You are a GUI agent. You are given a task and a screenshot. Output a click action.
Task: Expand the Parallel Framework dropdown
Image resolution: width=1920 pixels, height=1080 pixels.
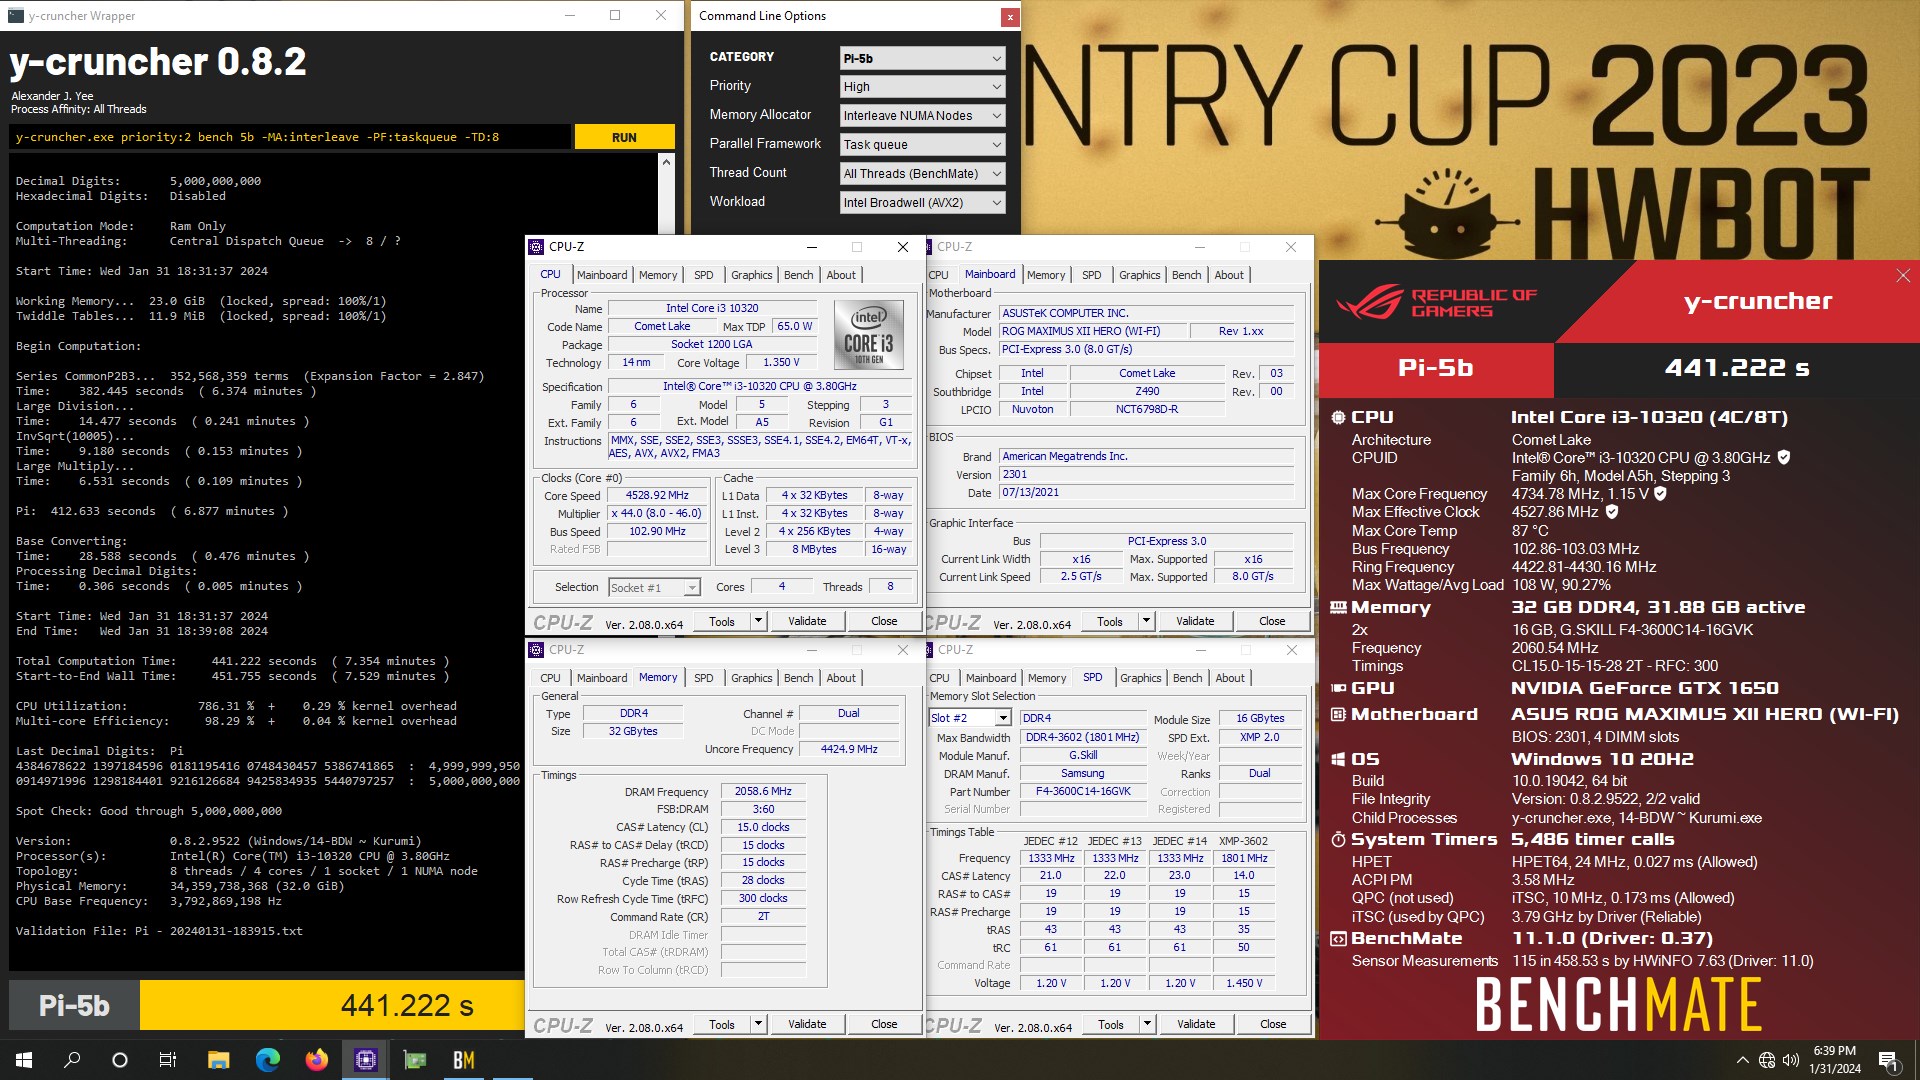tap(922, 145)
